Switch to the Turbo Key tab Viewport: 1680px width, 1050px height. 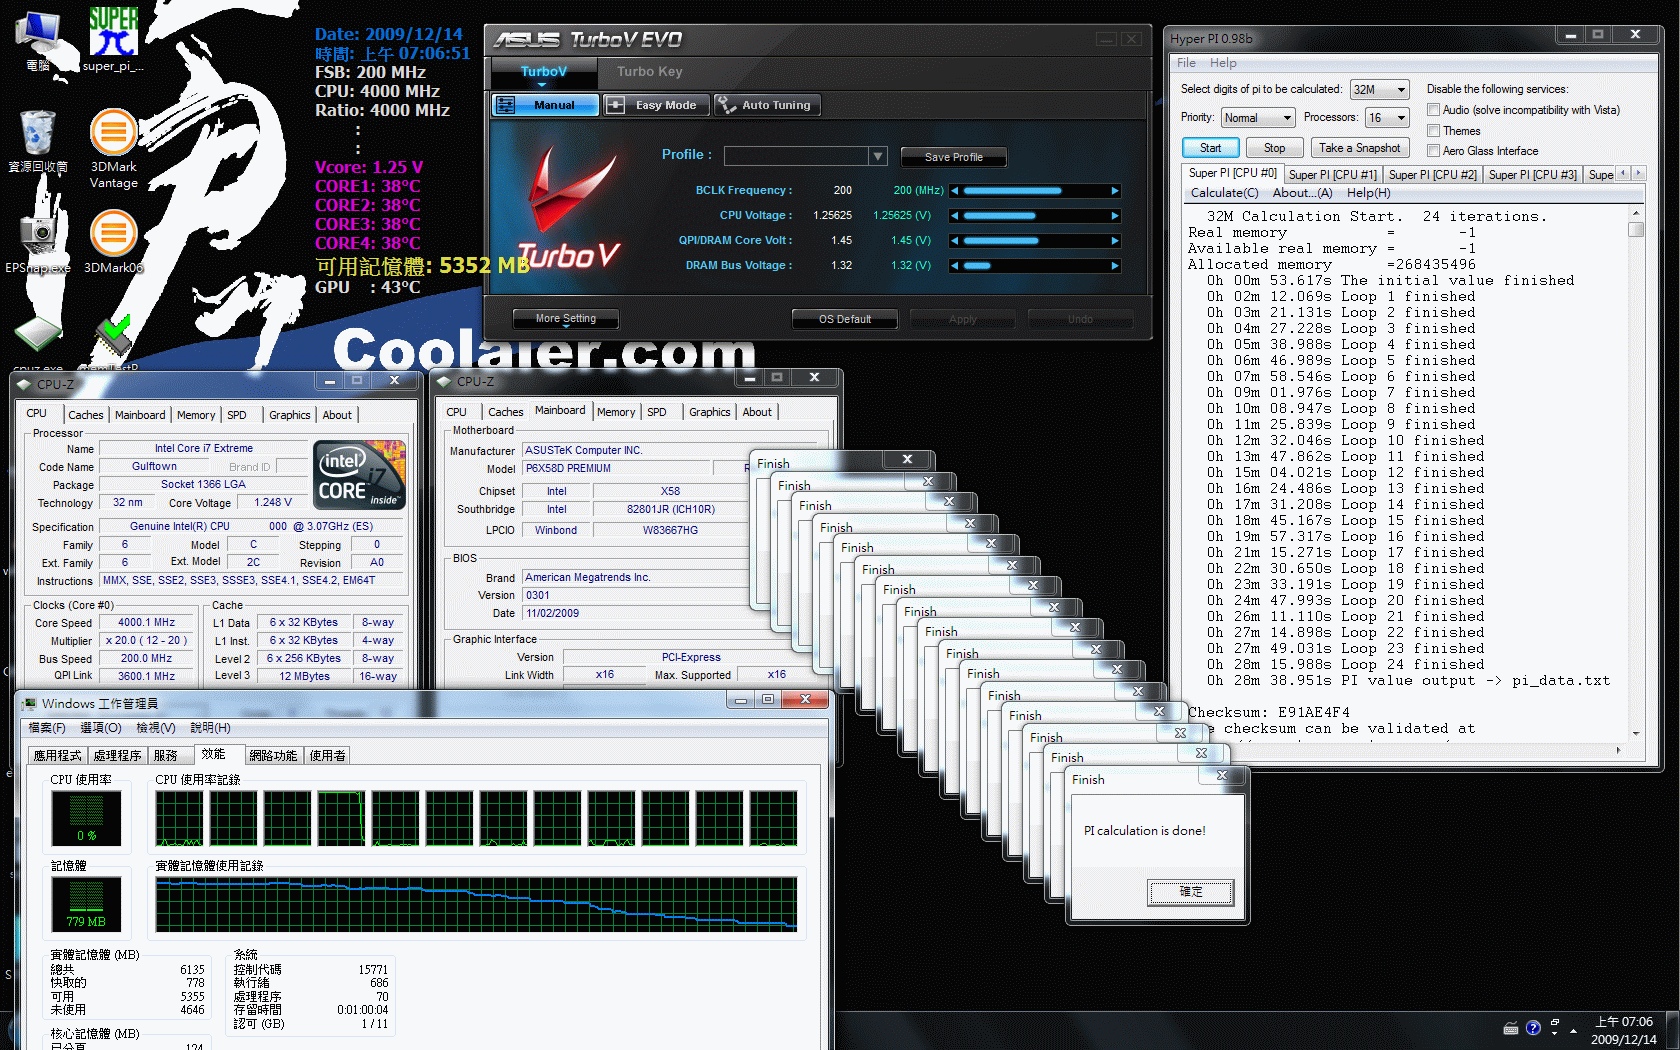point(649,72)
